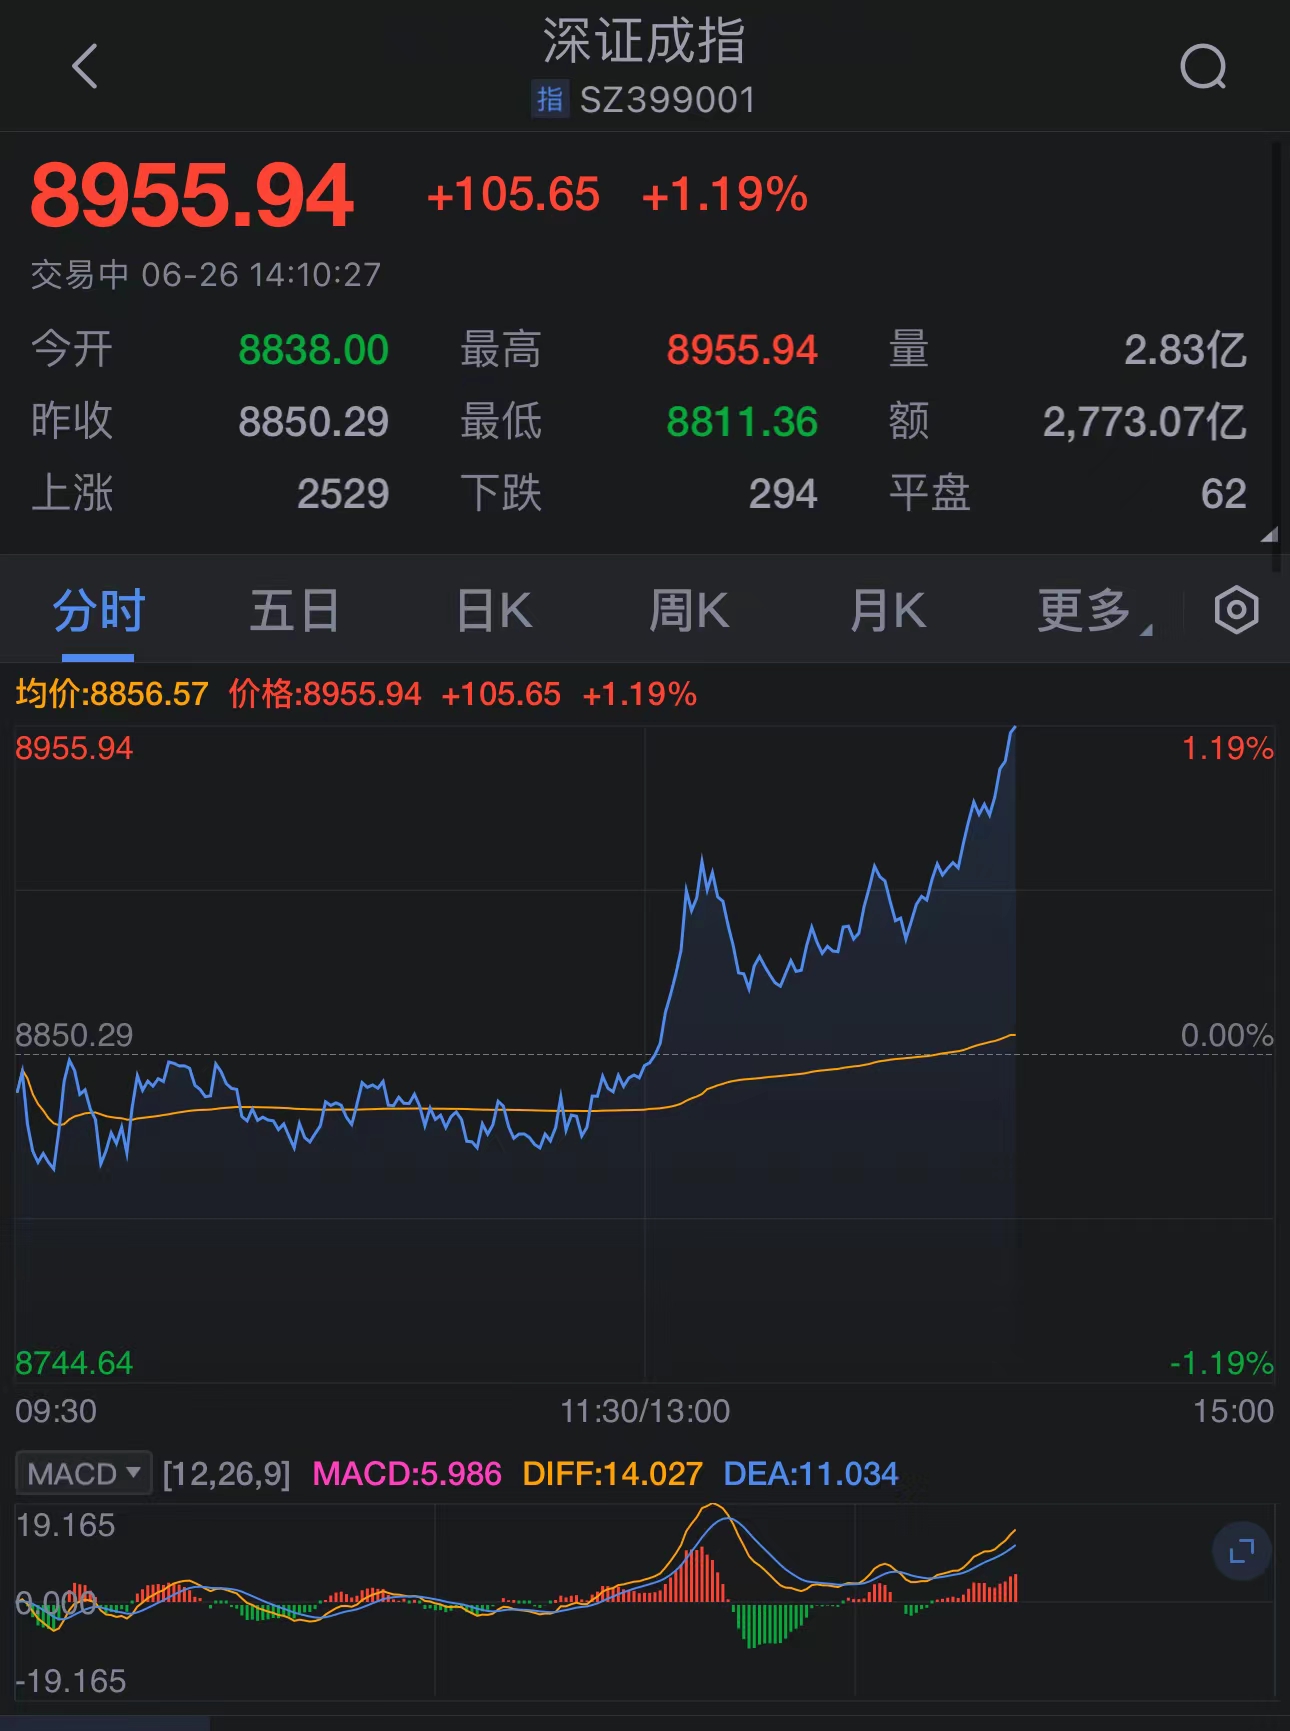
Task: Tap the 09:30 time axis label
Action: 56,1411
